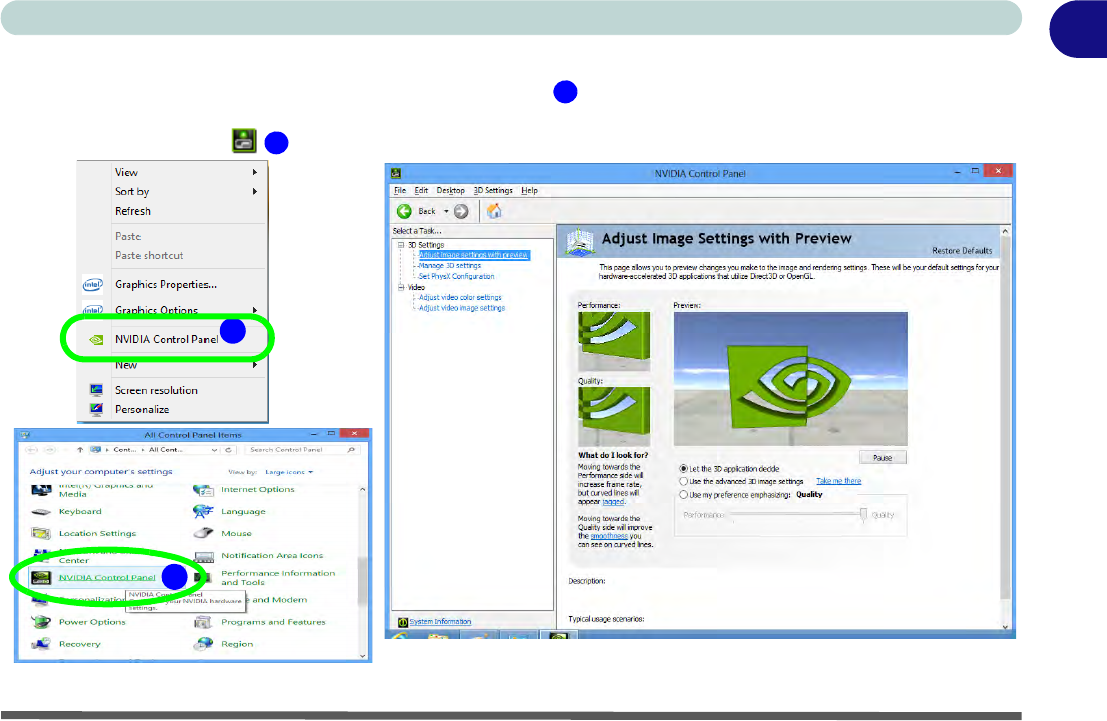This screenshot has height=721, width=1107.
Task: Click the Power Options icon
Action: pyautogui.click(x=41, y=622)
